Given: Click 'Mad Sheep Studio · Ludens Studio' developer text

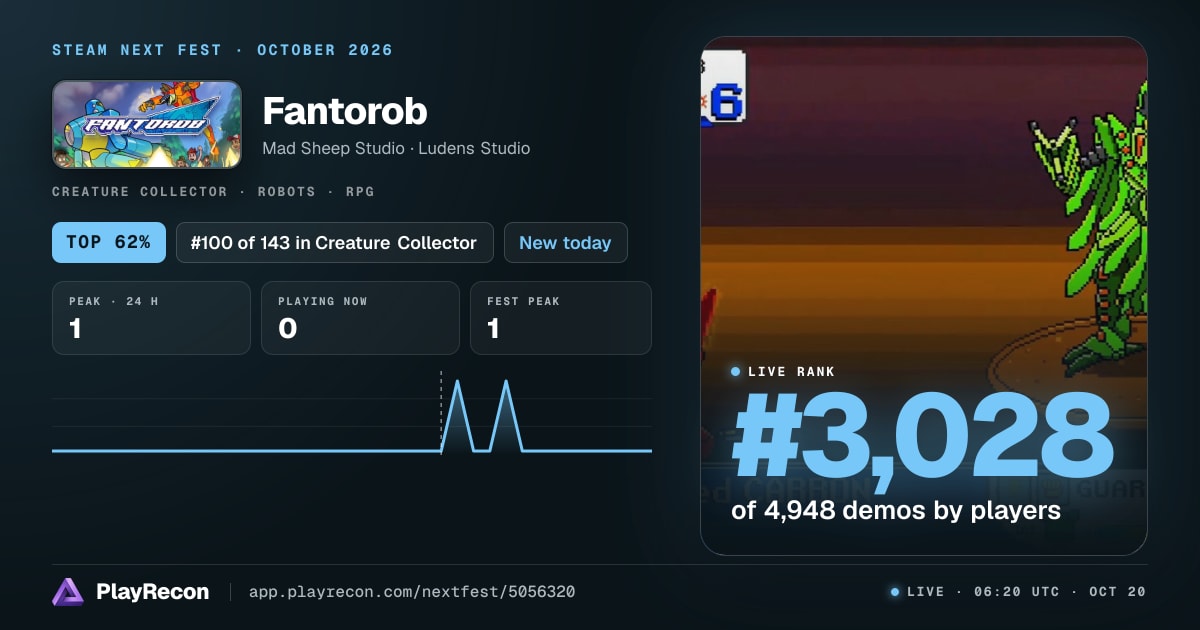Looking at the screenshot, I should tap(396, 148).
